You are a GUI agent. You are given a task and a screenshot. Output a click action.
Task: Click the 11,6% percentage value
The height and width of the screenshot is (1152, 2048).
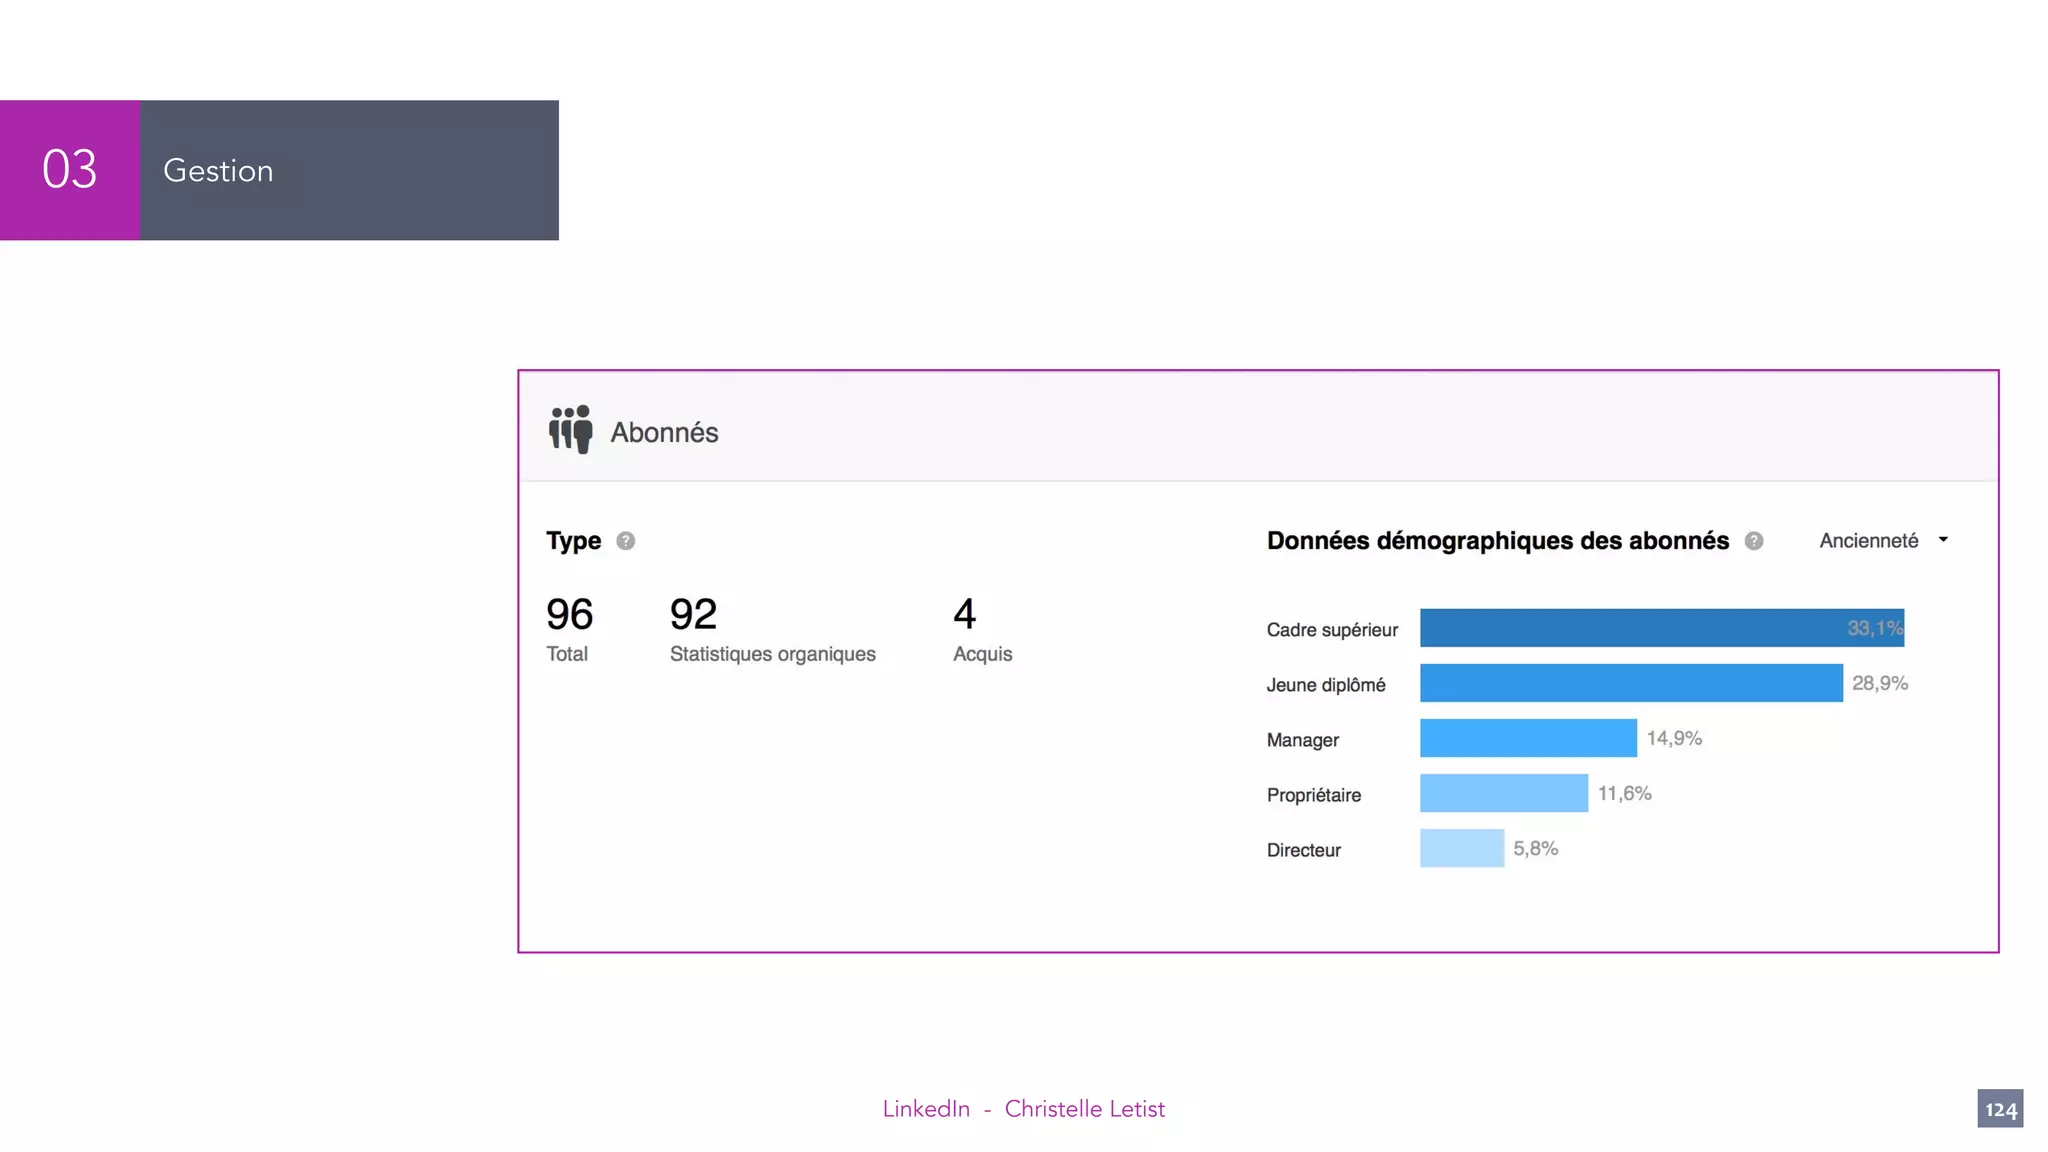pos(1624,793)
